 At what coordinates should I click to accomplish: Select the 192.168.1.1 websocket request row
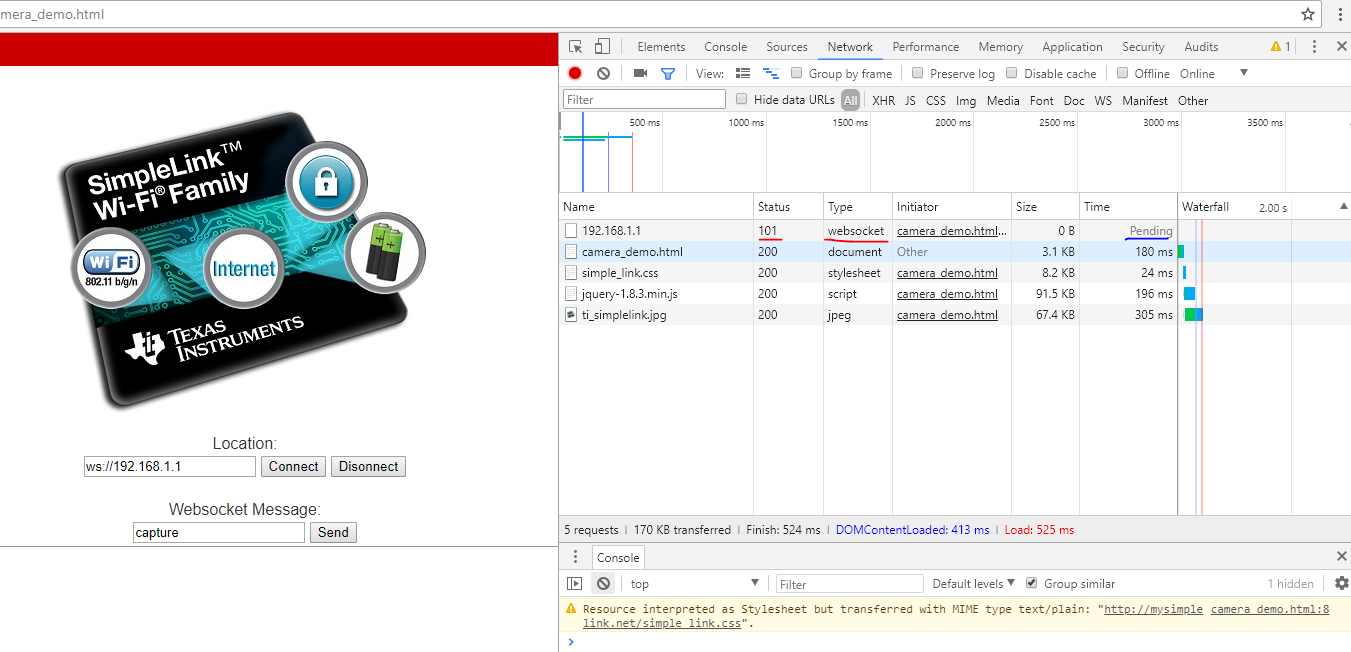[x=868, y=231]
